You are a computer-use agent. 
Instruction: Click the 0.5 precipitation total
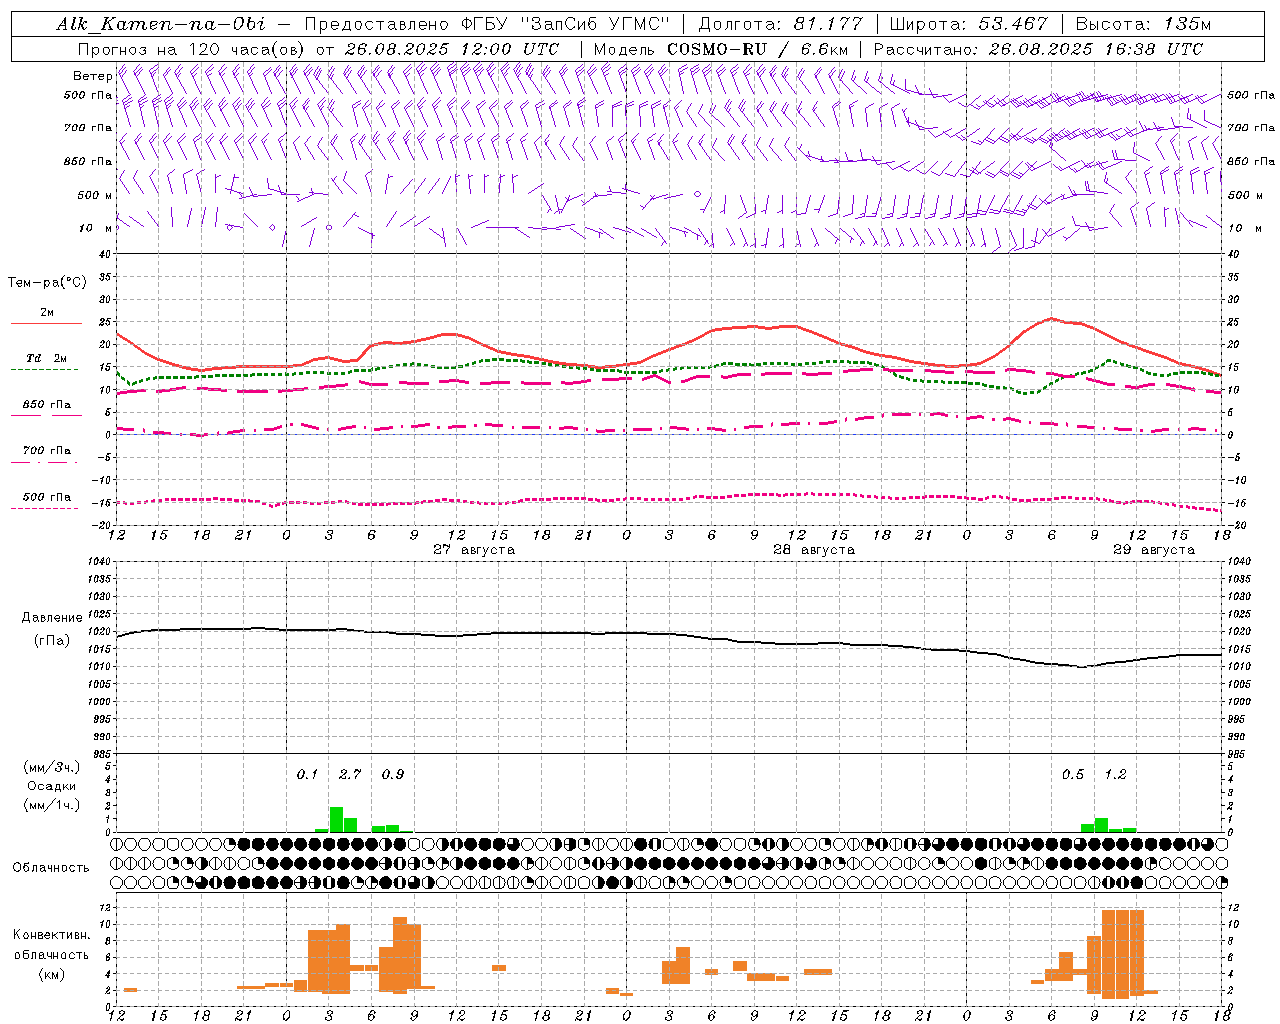pos(1073,775)
